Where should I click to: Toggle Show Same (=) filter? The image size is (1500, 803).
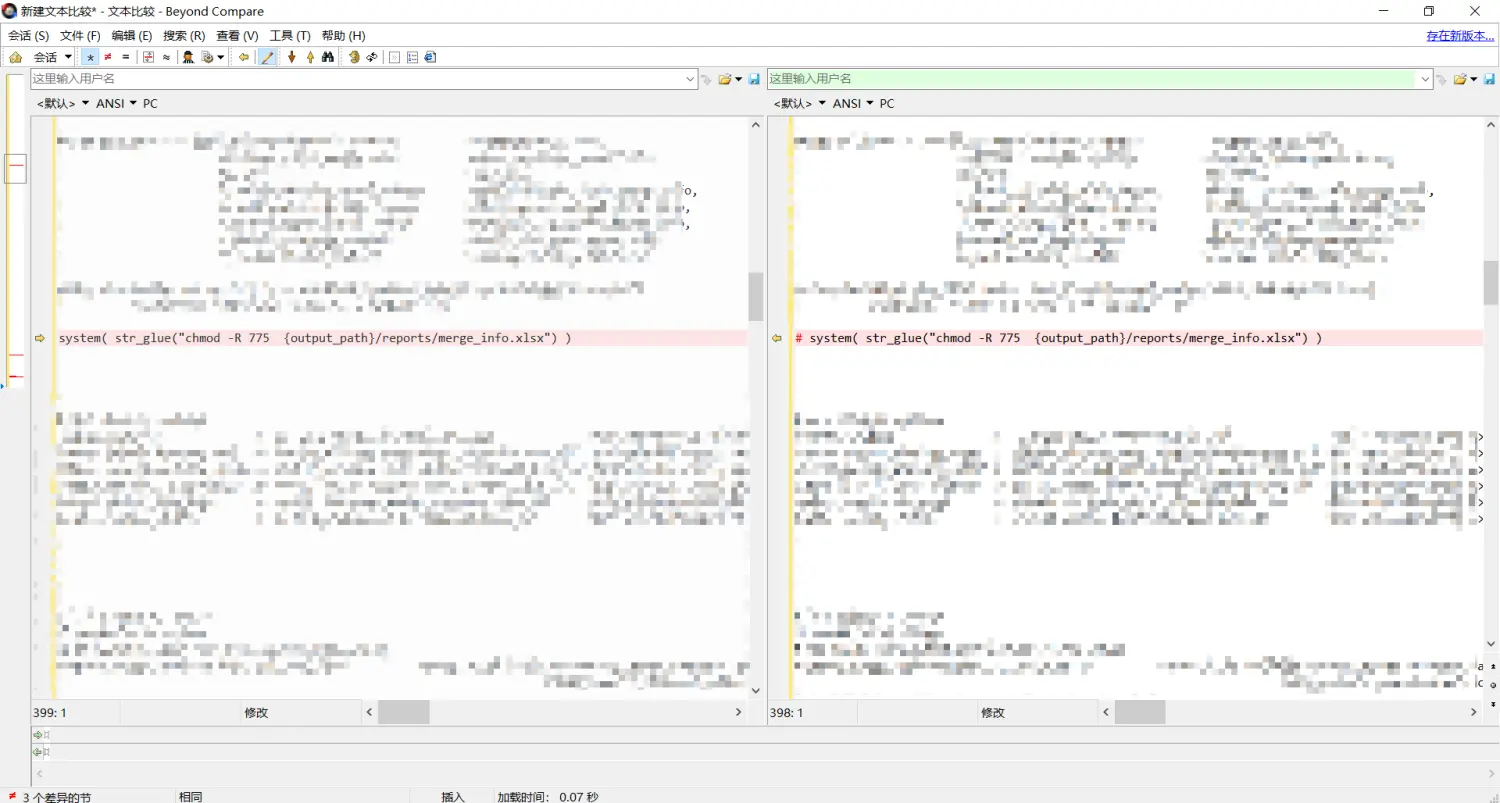(125, 57)
